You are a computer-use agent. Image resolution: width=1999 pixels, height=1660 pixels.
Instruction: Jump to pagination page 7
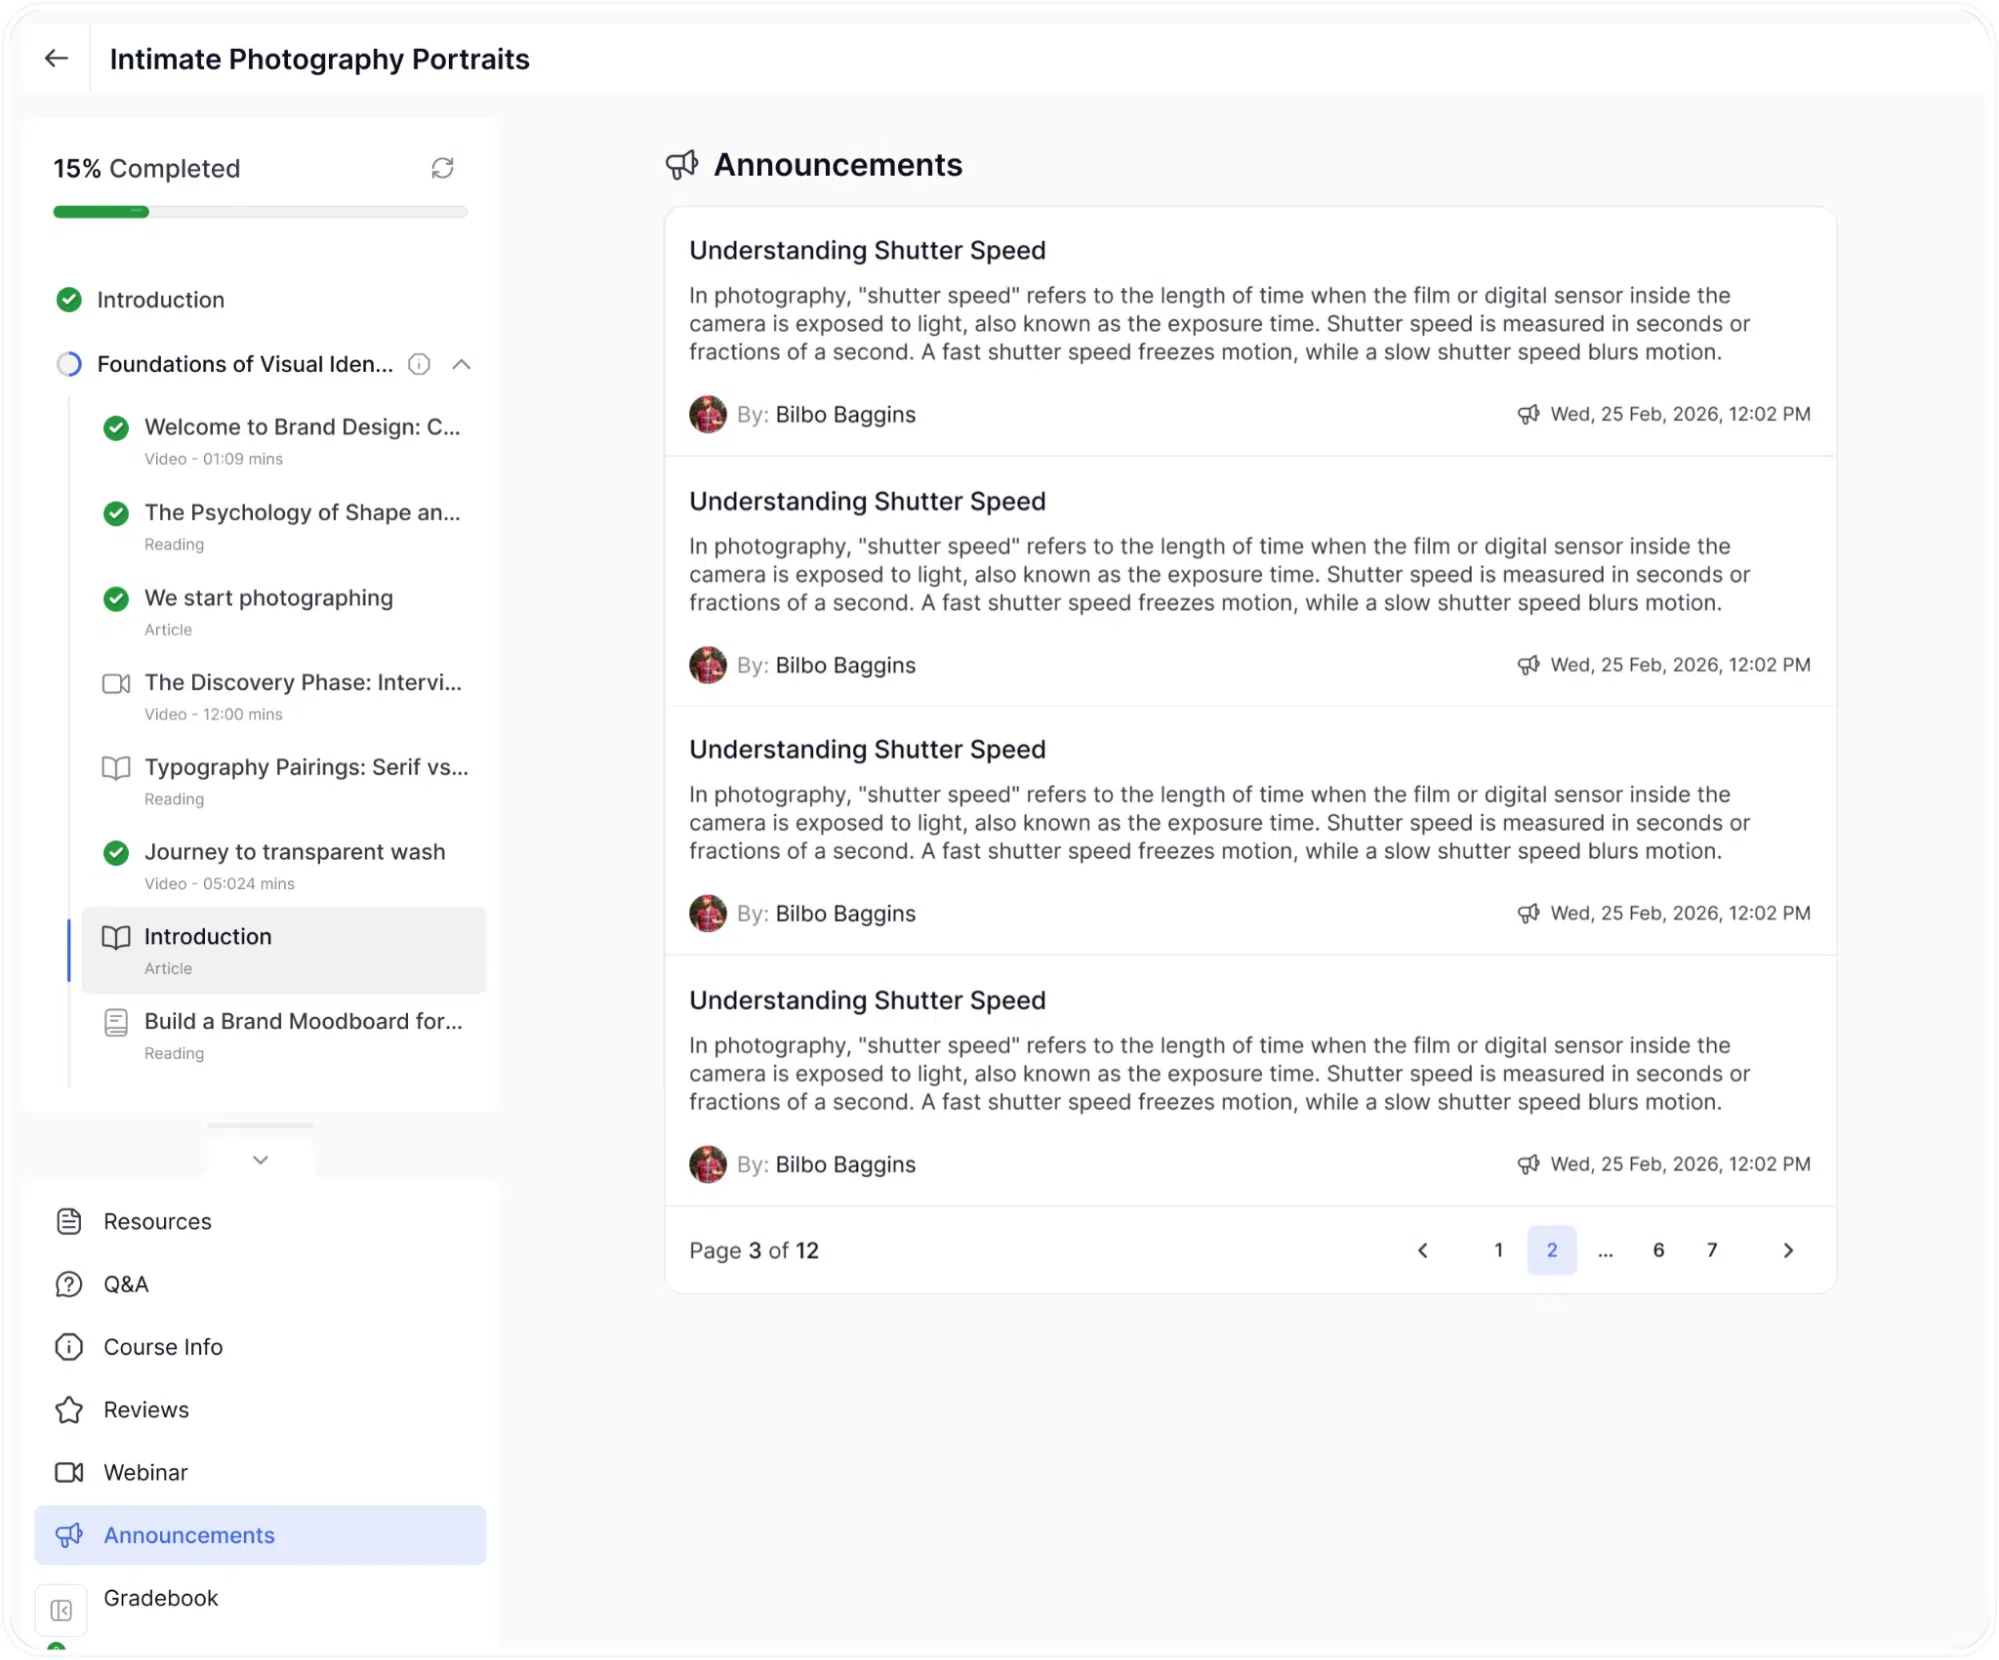[1712, 1251]
